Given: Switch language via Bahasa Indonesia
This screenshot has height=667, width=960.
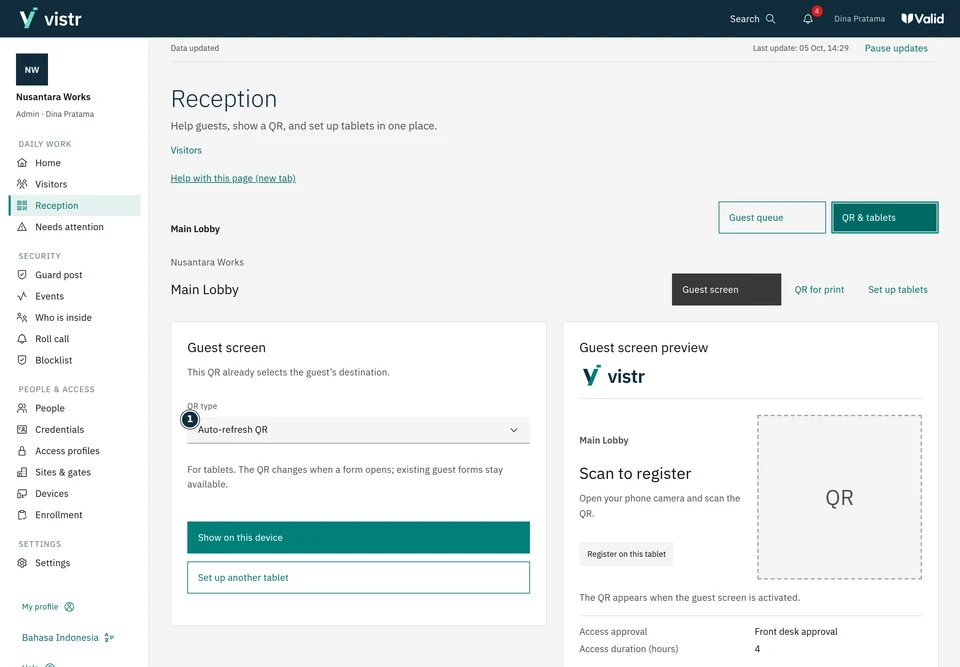Looking at the screenshot, I should [x=67, y=638].
